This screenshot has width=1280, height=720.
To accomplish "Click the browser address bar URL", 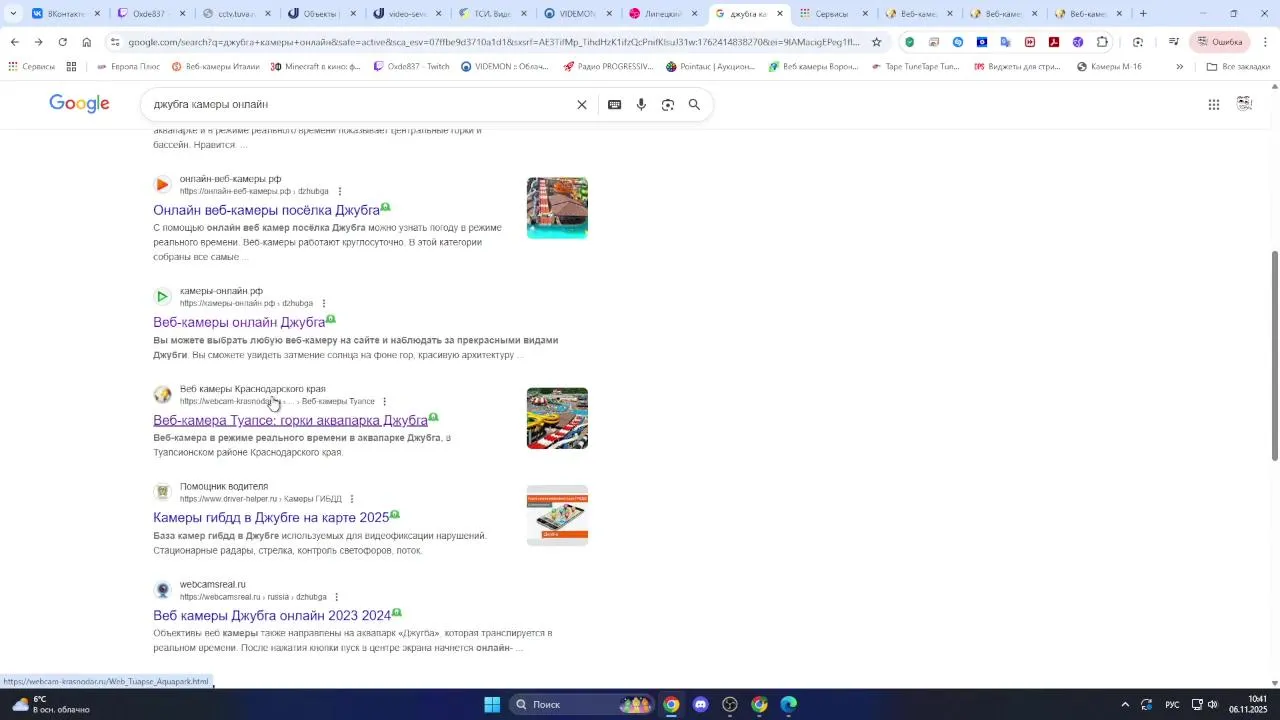I will click(493, 42).
